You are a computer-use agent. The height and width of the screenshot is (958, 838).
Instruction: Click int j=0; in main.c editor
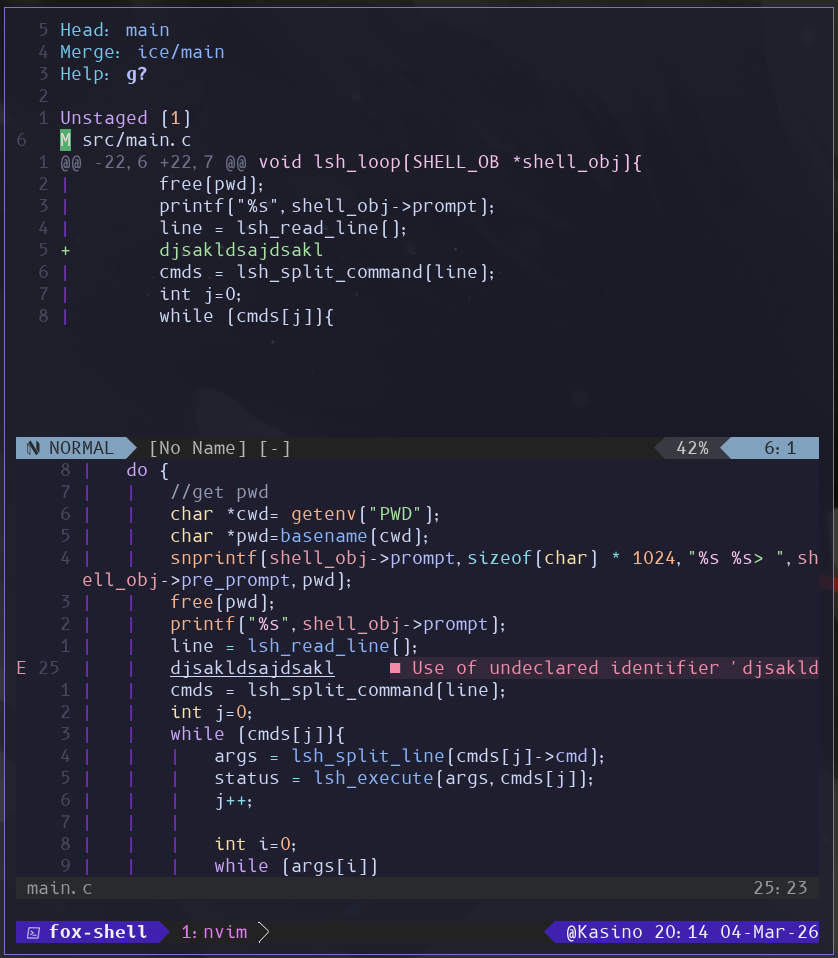point(211,712)
